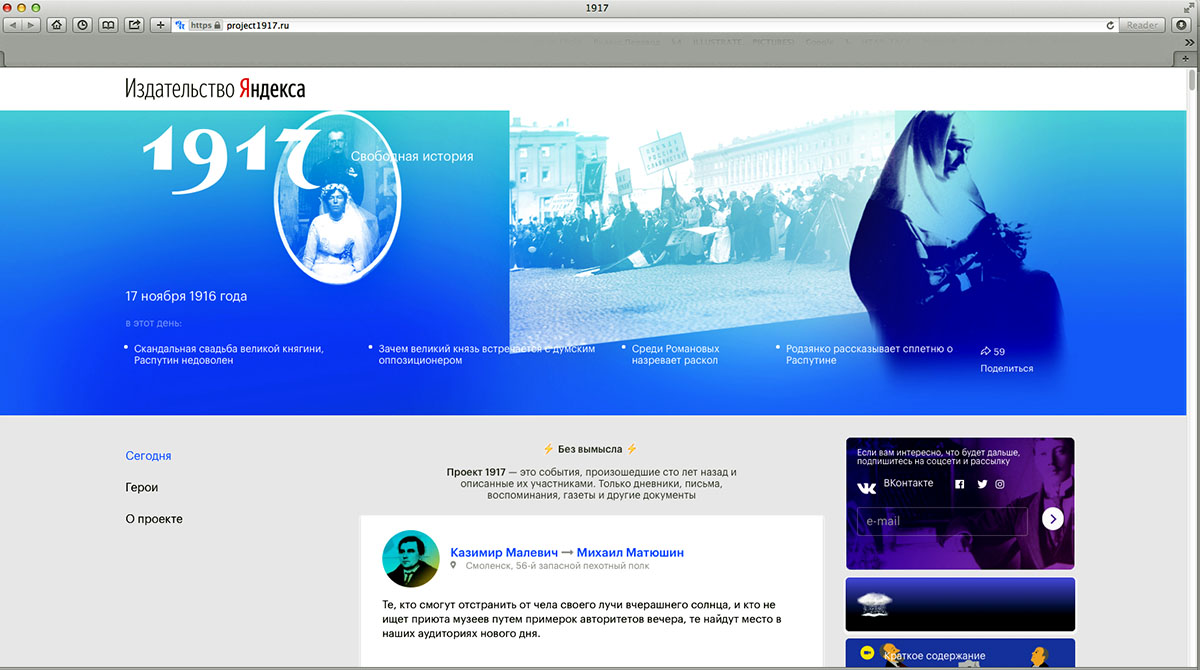Open the Facebook icon in subscribe widget
Image resolution: width=1200 pixels, height=670 pixels.
960,484
